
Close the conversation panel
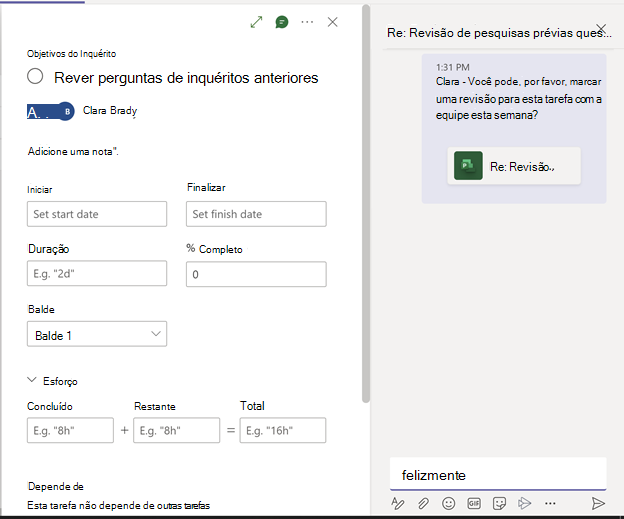pyautogui.click(x=601, y=28)
